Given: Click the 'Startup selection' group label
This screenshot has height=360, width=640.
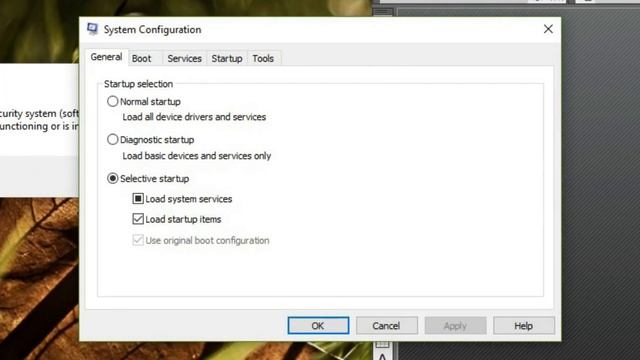Looking at the screenshot, I should (x=138, y=84).
